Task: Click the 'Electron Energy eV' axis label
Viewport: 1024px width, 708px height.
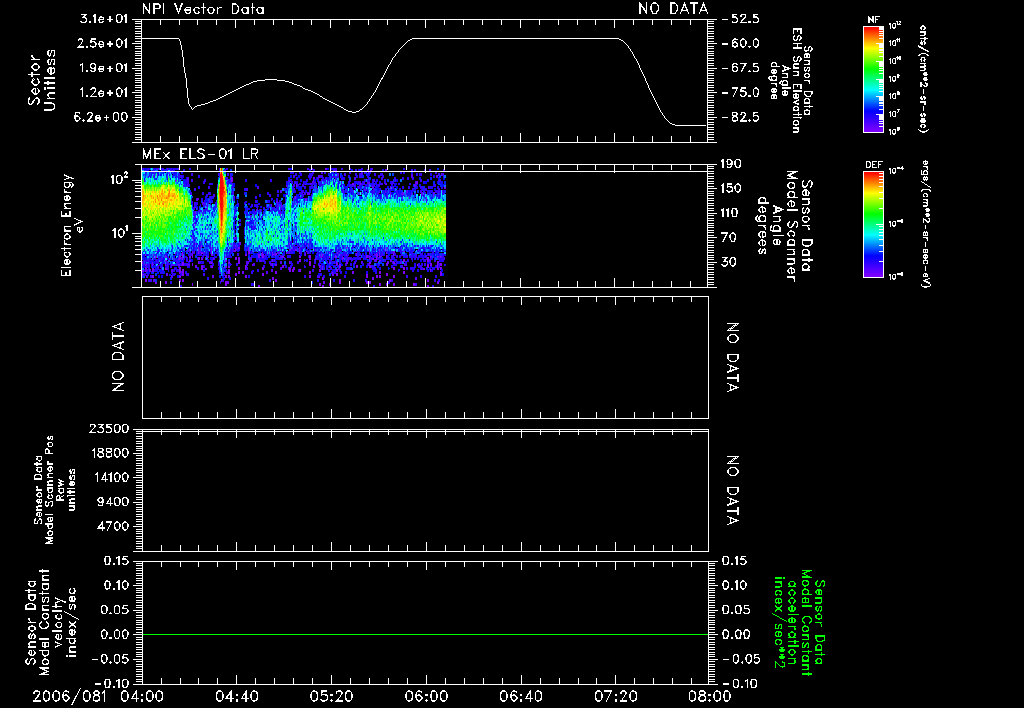Action: tap(72, 225)
